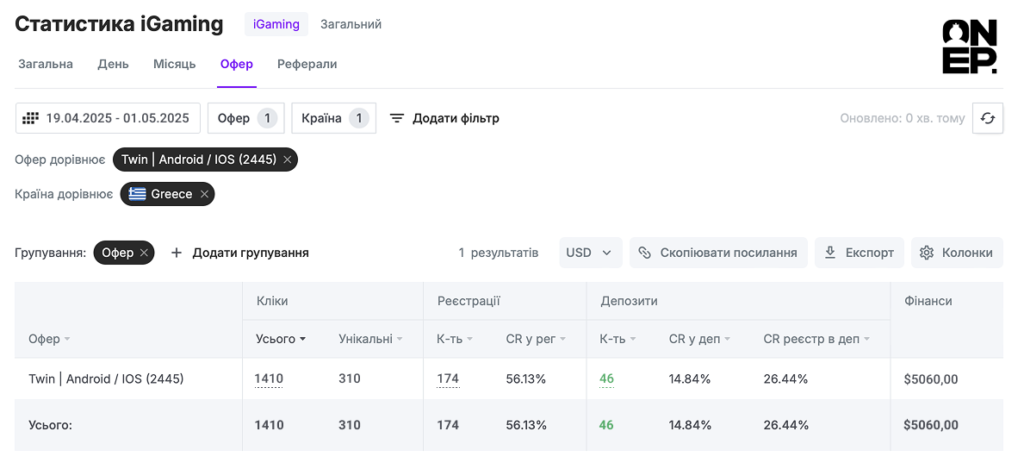Sort by CR реєстр в деп column header

(x=817, y=338)
